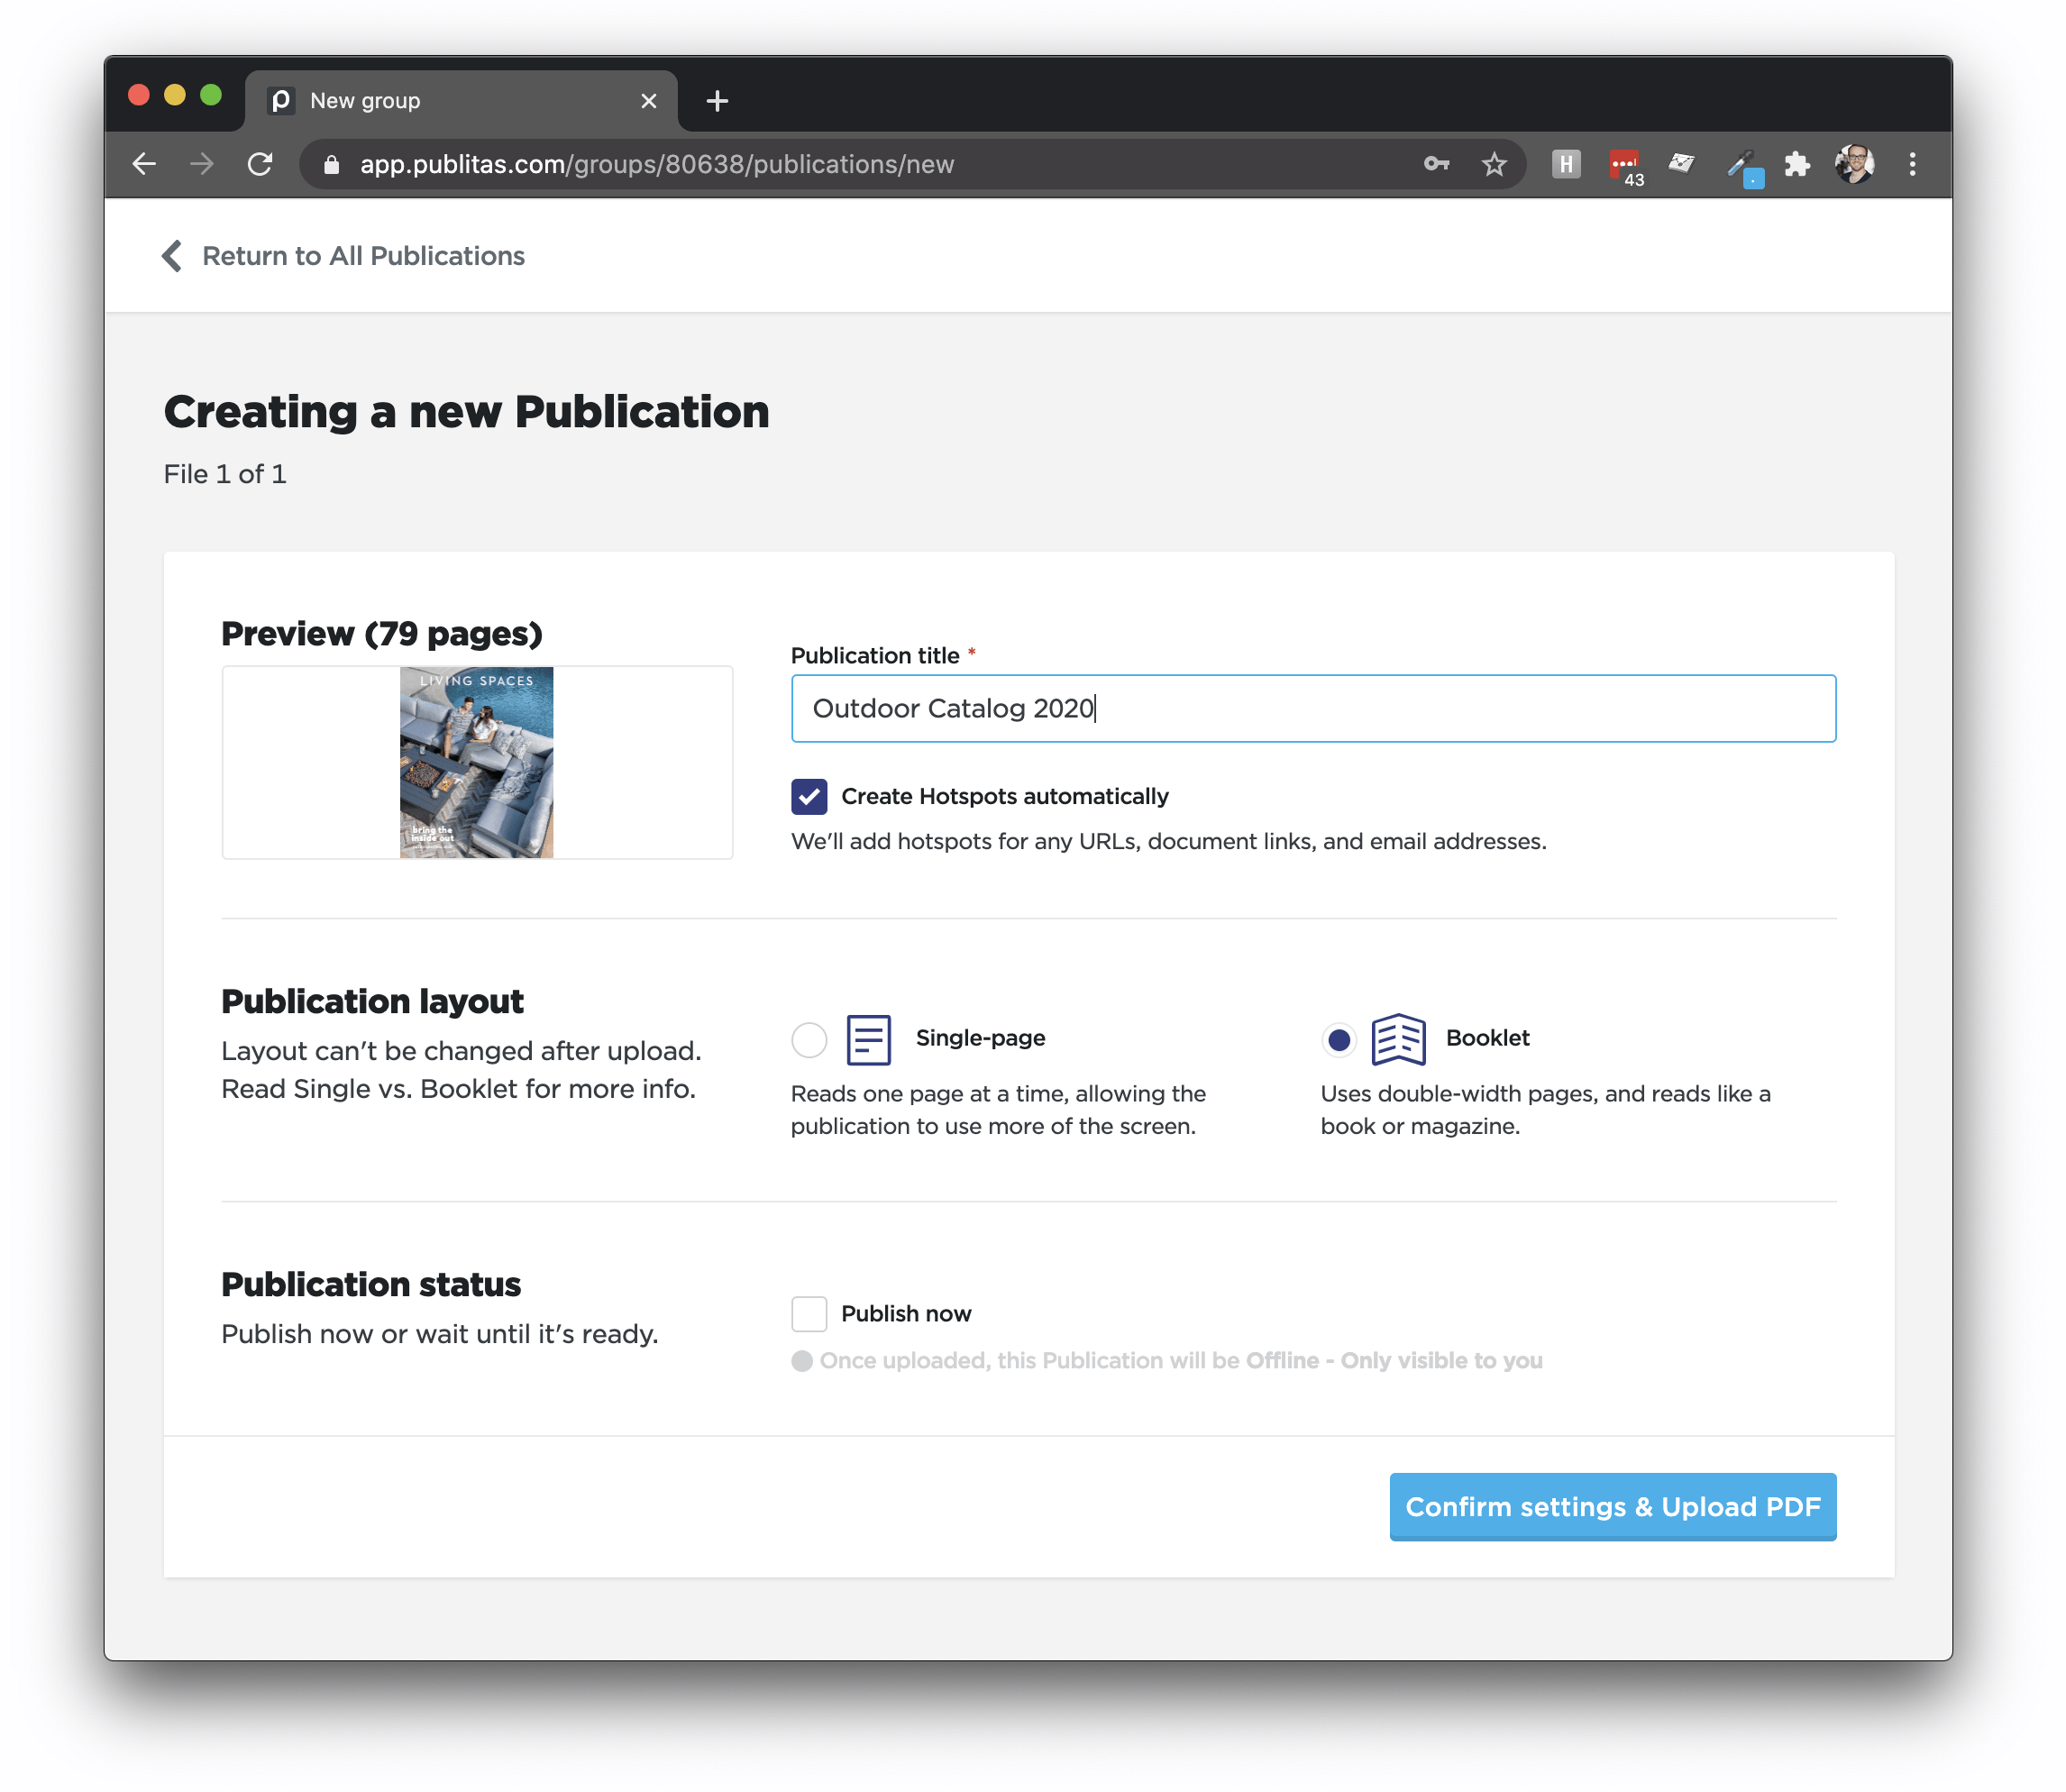Open the H browser extension
This screenshot has height=1792, width=2066.
[x=1566, y=164]
